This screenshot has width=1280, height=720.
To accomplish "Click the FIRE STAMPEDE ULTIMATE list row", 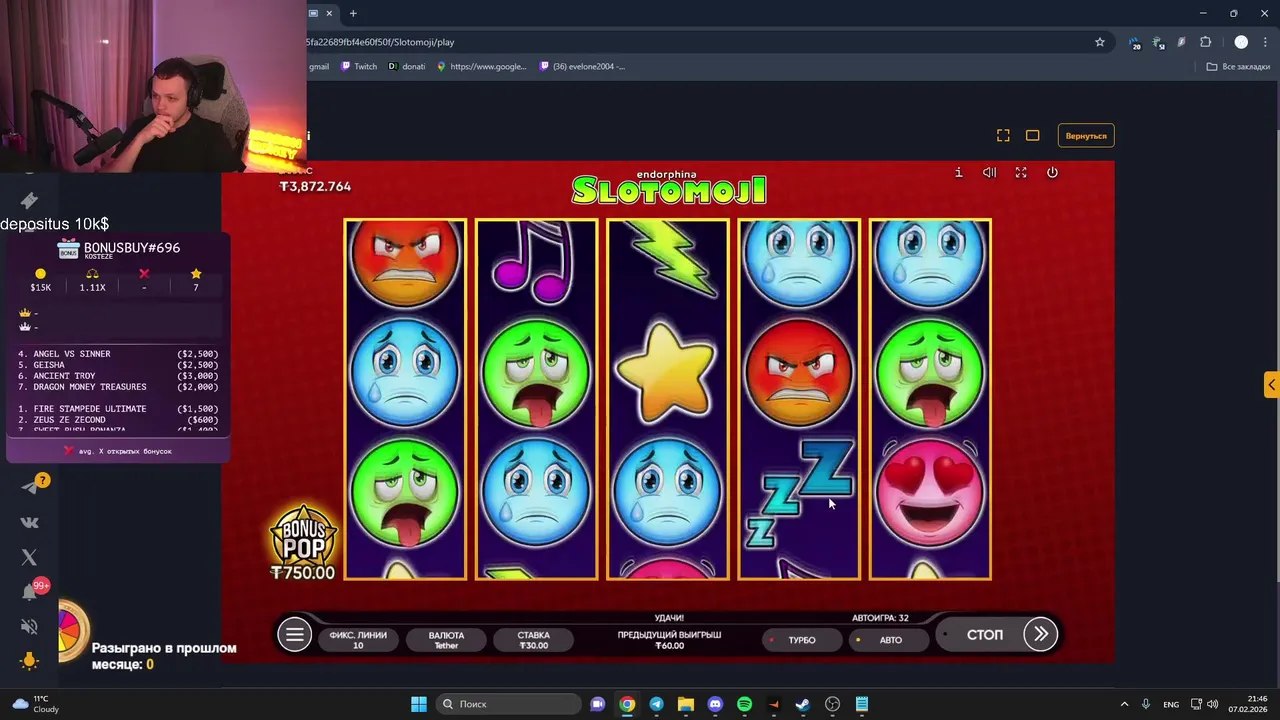I will point(118,409).
